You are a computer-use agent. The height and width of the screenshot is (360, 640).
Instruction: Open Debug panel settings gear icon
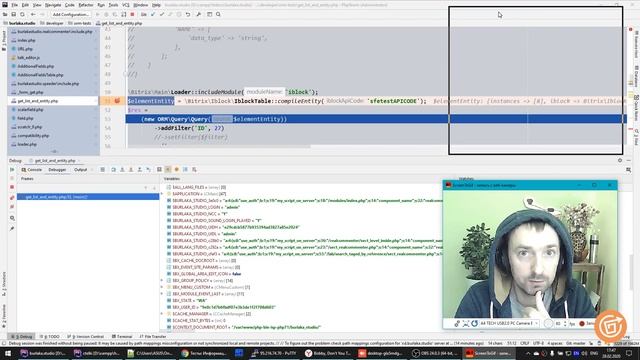click(x=620, y=160)
